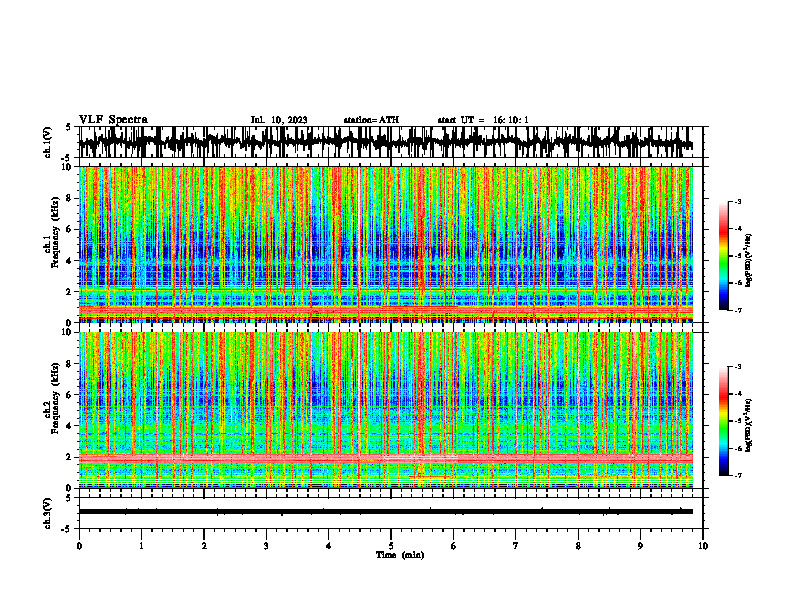Click the "1" tick on Time axis
Image resolution: width=792 pixels, height=612 pixels.
(x=141, y=546)
